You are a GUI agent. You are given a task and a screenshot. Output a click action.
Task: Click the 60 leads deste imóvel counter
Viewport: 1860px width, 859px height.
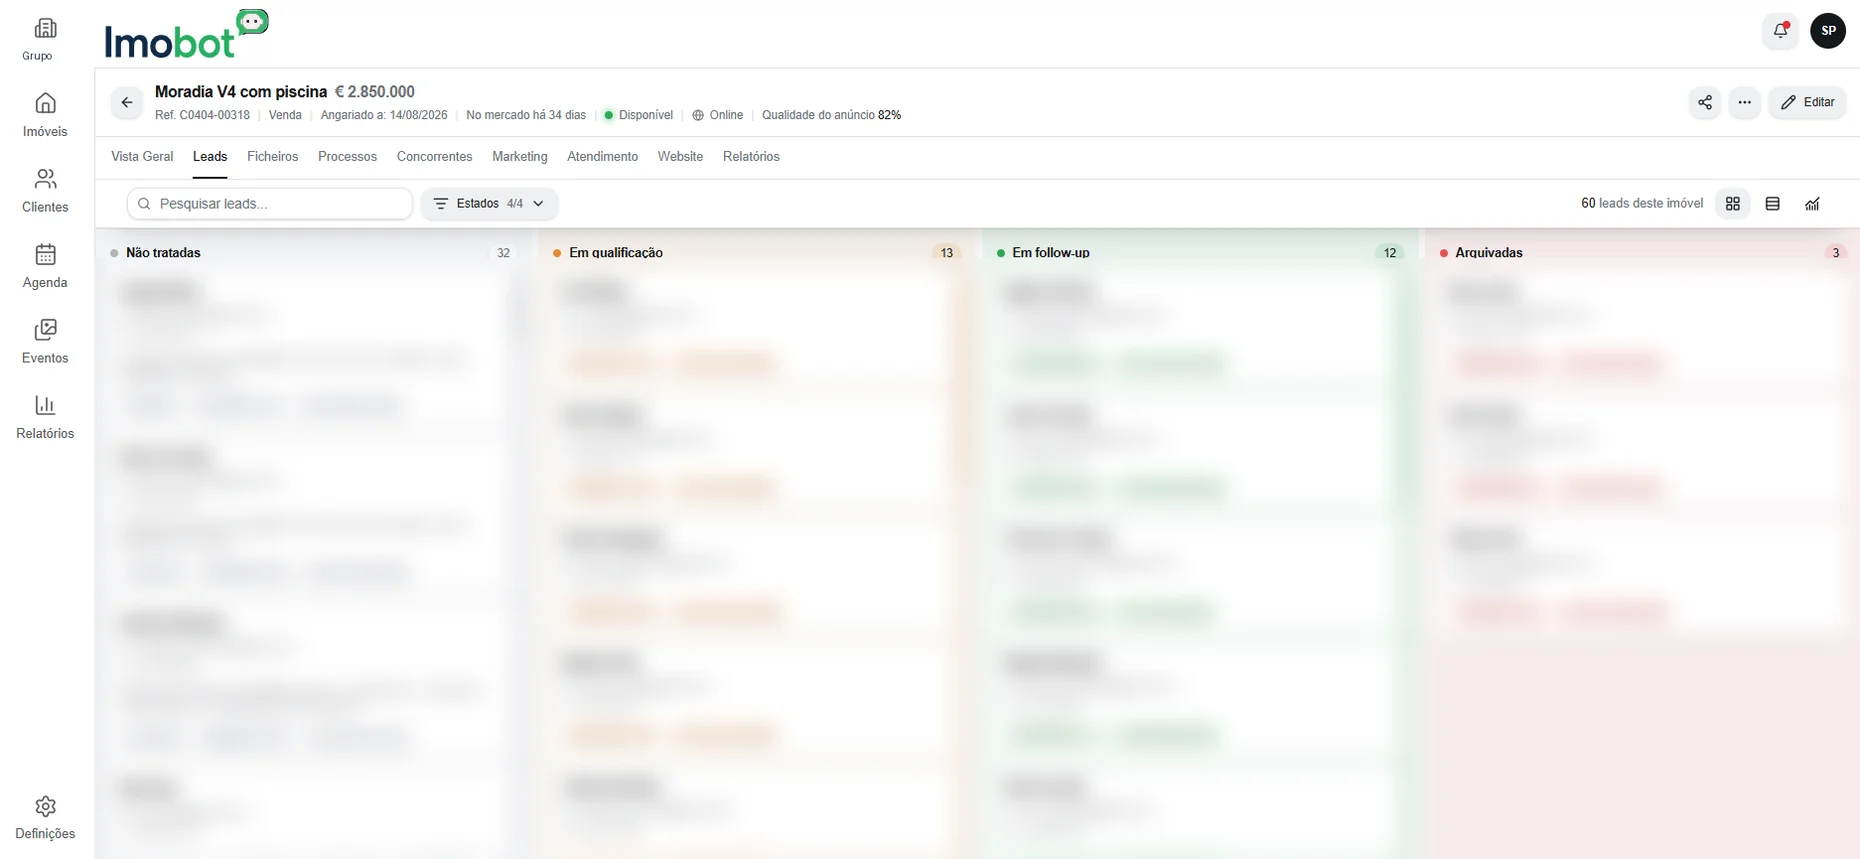pyautogui.click(x=1642, y=204)
